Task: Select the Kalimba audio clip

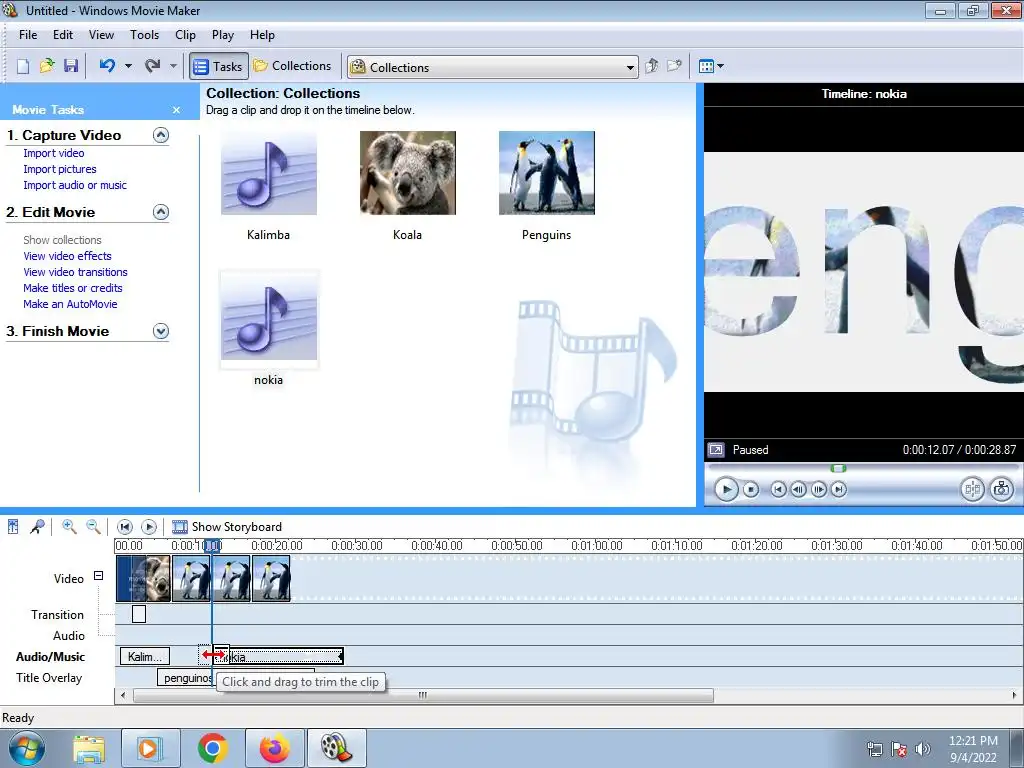Action: click(268, 173)
